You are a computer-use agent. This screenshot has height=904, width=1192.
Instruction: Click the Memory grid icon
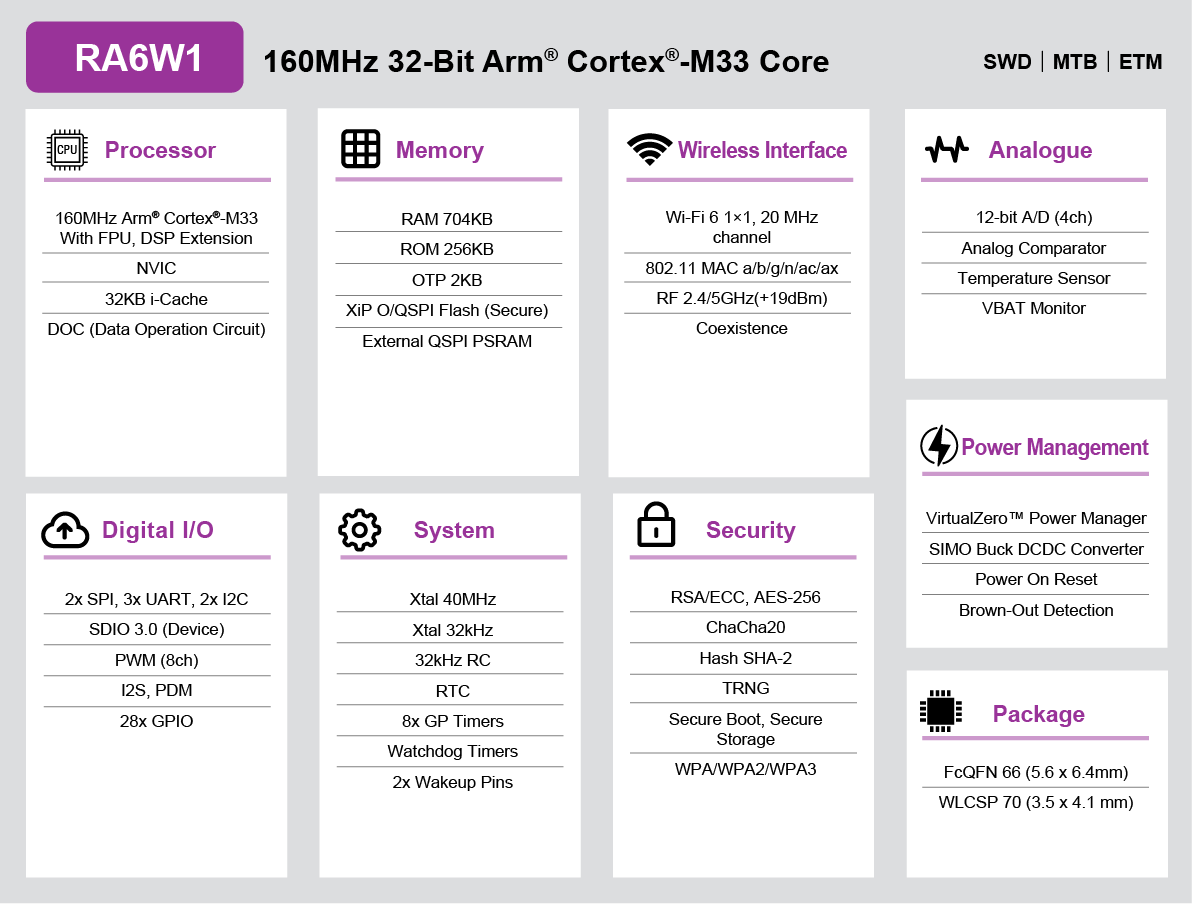pos(361,149)
